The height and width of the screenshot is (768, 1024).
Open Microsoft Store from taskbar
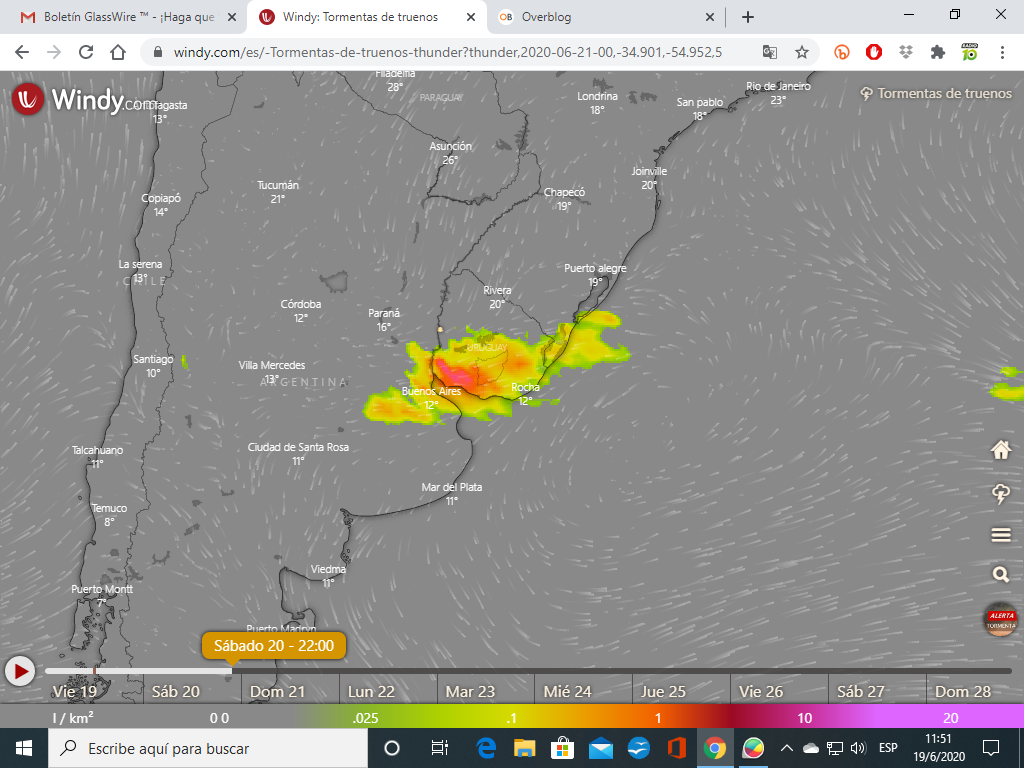click(x=562, y=748)
